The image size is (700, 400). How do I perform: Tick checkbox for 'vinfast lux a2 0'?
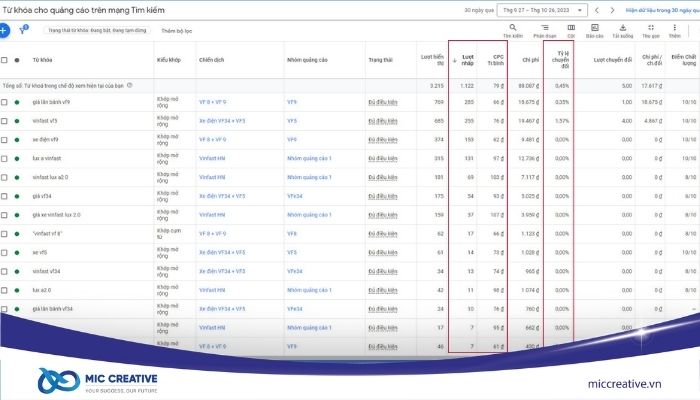tap(4, 177)
